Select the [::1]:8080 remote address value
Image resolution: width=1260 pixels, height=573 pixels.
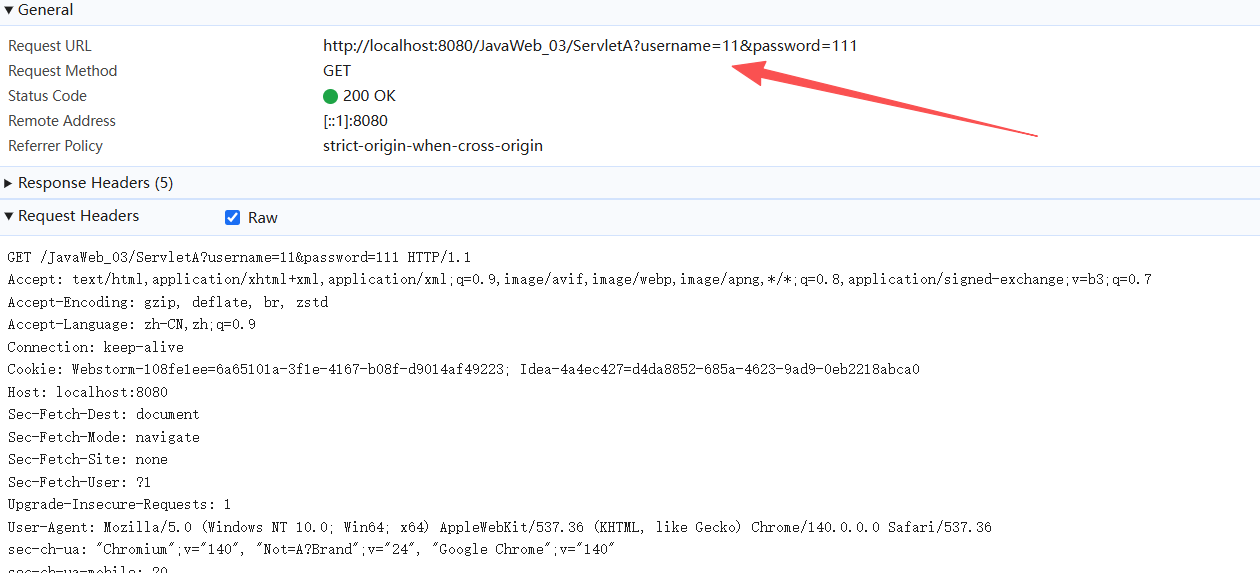coord(355,121)
